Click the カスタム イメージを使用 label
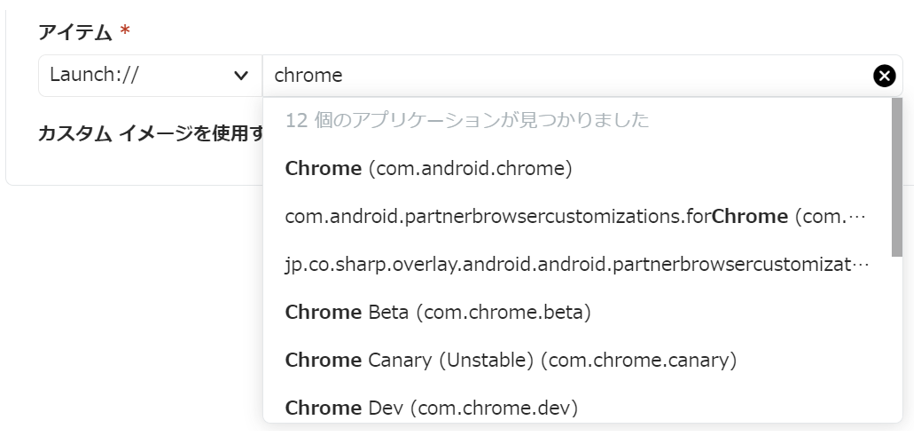This screenshot has width=914, height=431. (150, 133)
